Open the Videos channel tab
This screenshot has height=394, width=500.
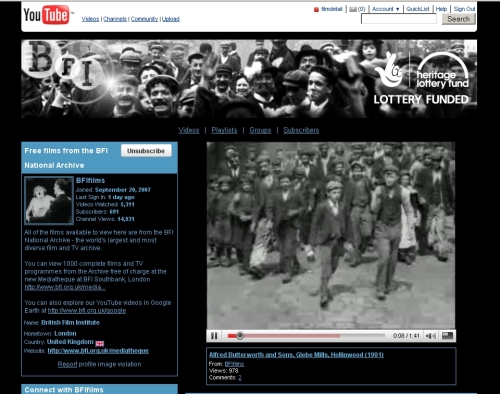click(189, 130)
